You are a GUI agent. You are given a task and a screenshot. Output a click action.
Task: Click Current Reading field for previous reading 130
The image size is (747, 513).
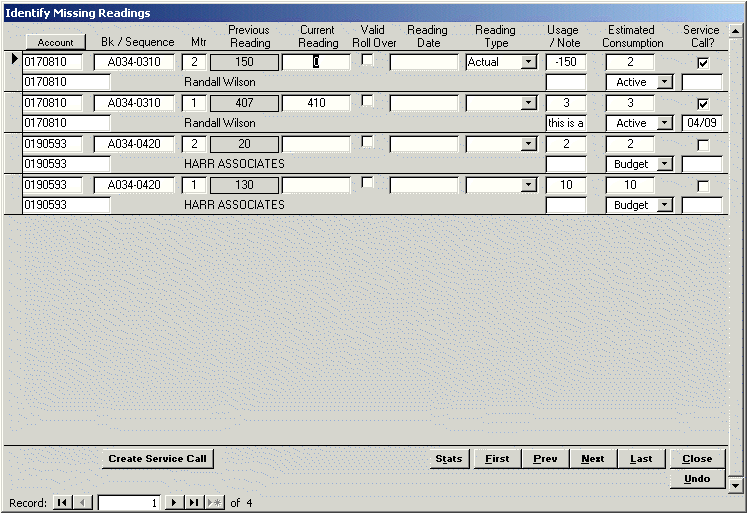coord(316,185)
